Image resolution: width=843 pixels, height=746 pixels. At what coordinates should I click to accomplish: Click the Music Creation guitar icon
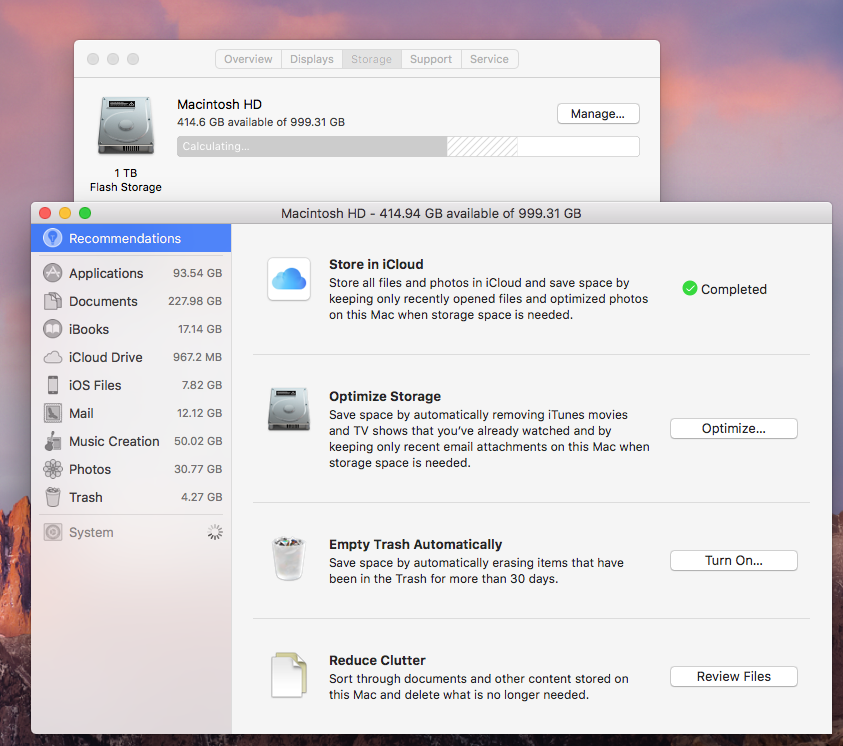pos(52,441)
